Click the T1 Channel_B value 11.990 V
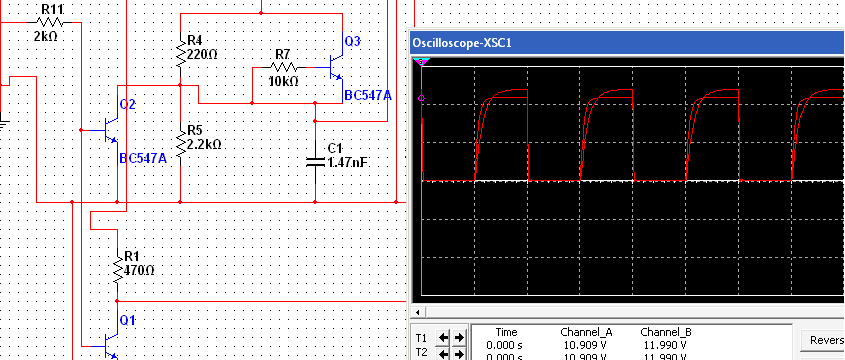845x360 pixels. coord(665,344)
